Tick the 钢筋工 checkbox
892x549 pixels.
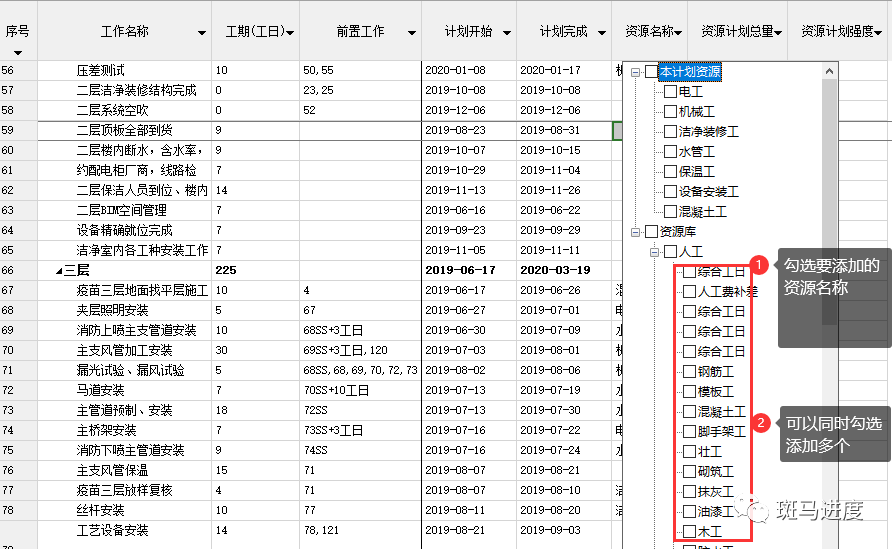point(689,371)
